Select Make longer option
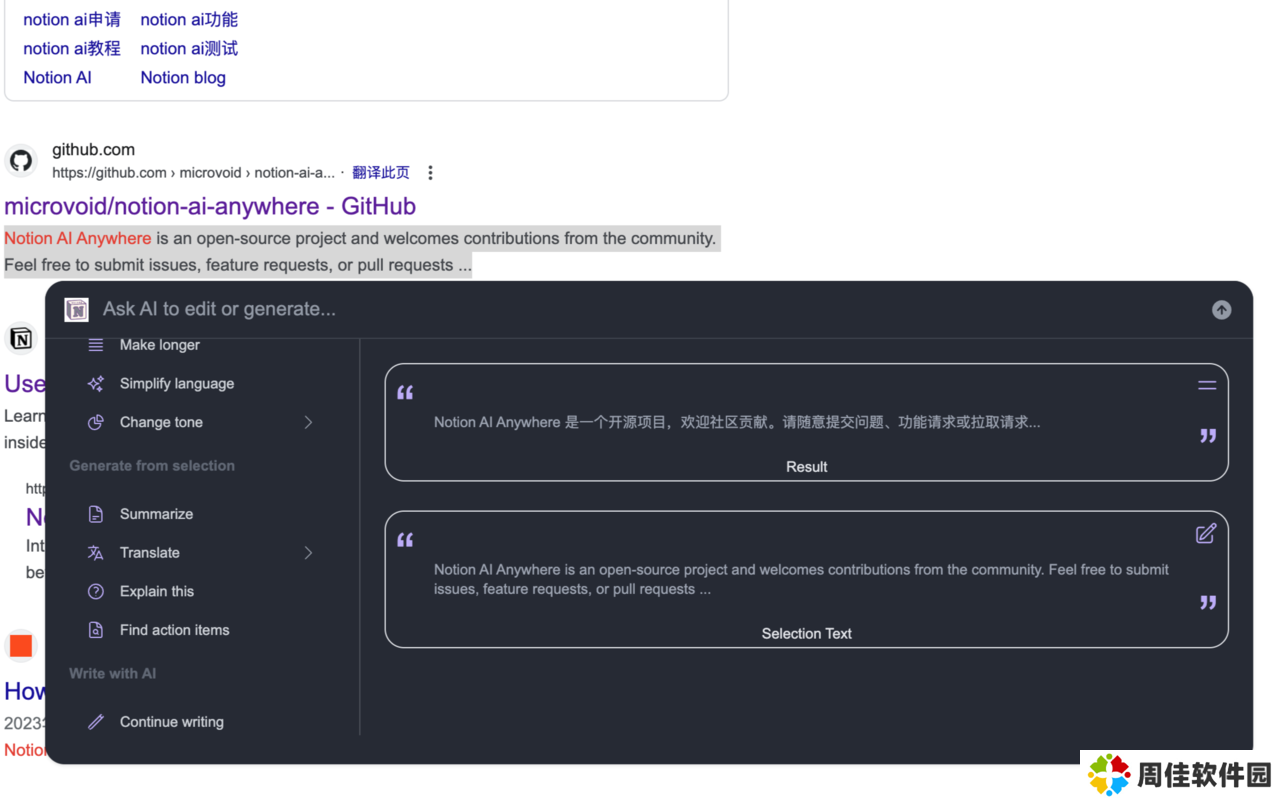Viewport: 1280px width, 800px height. pos(159,345)
